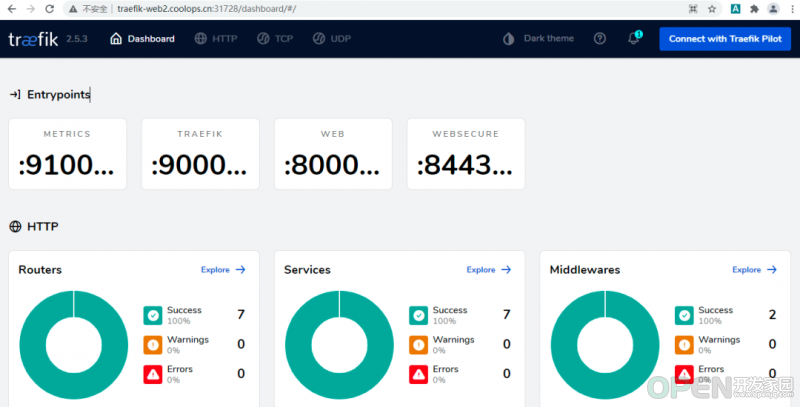Click Connect with Traefik Pilot button
Viewport: 800px width, 407px height.
point(725,39)
